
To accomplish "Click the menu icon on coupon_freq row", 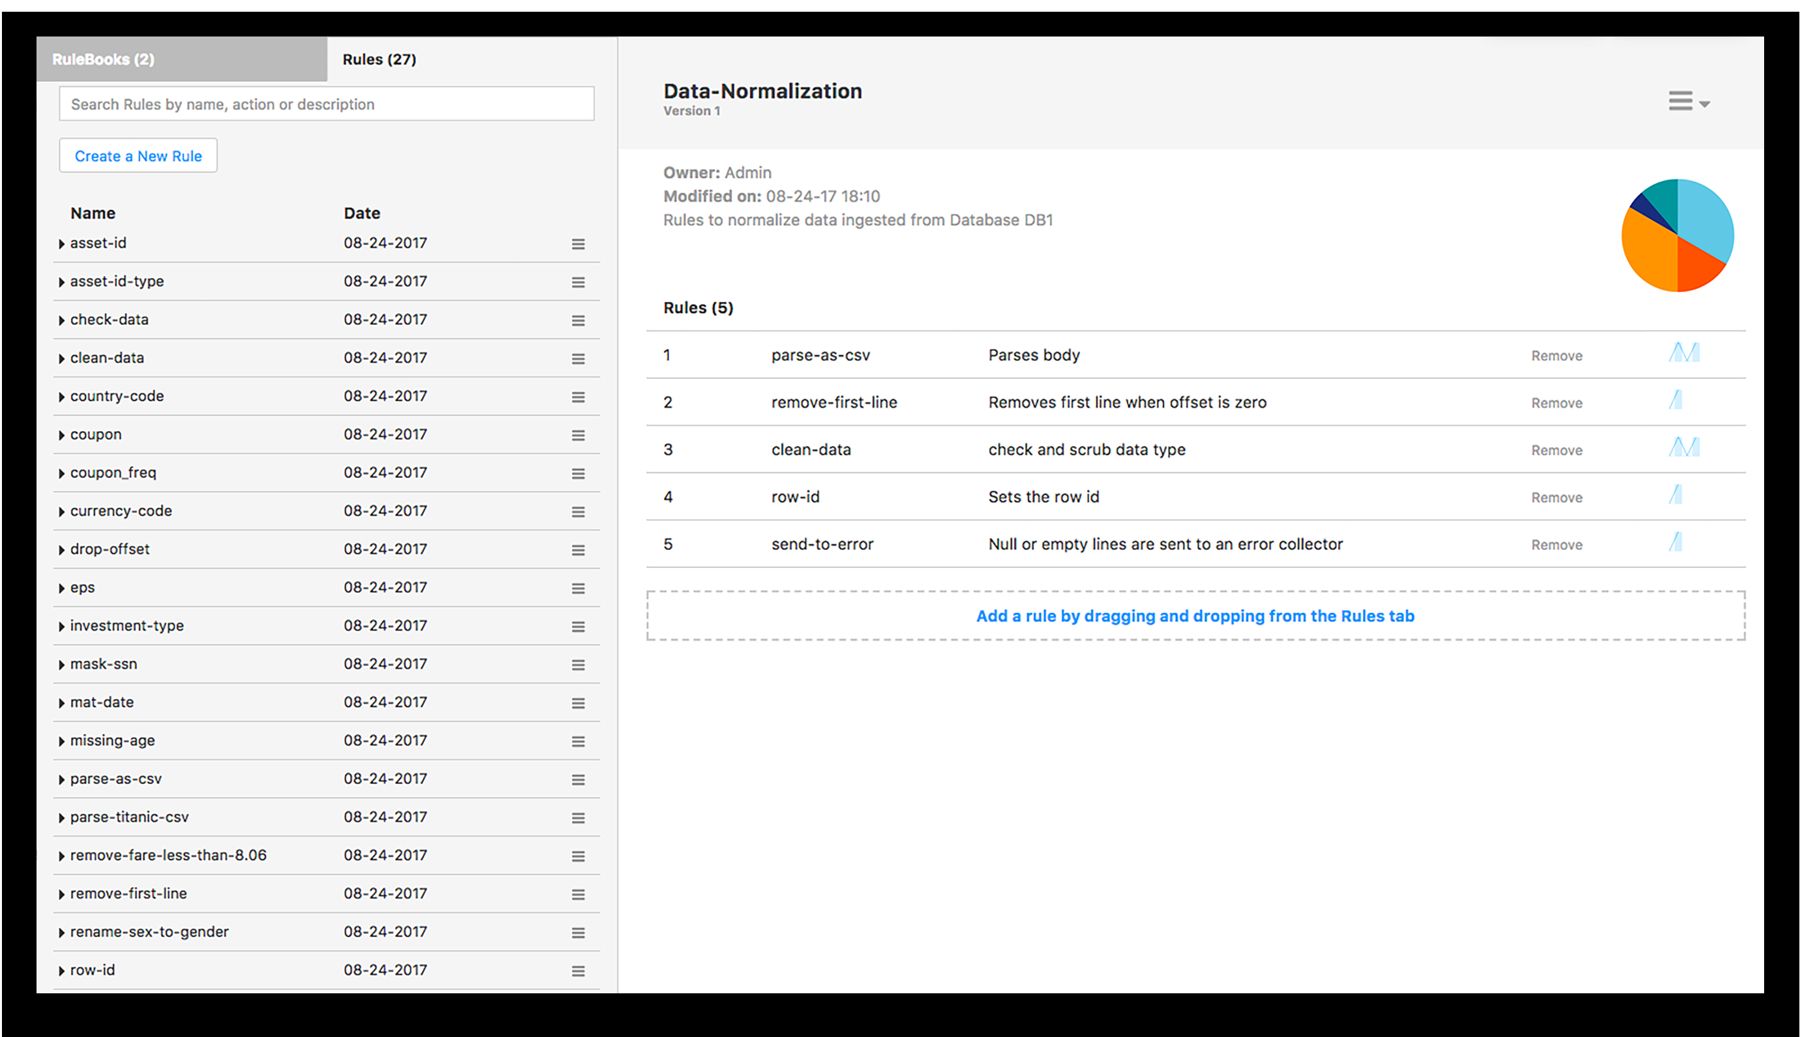I will coord(578,474).
